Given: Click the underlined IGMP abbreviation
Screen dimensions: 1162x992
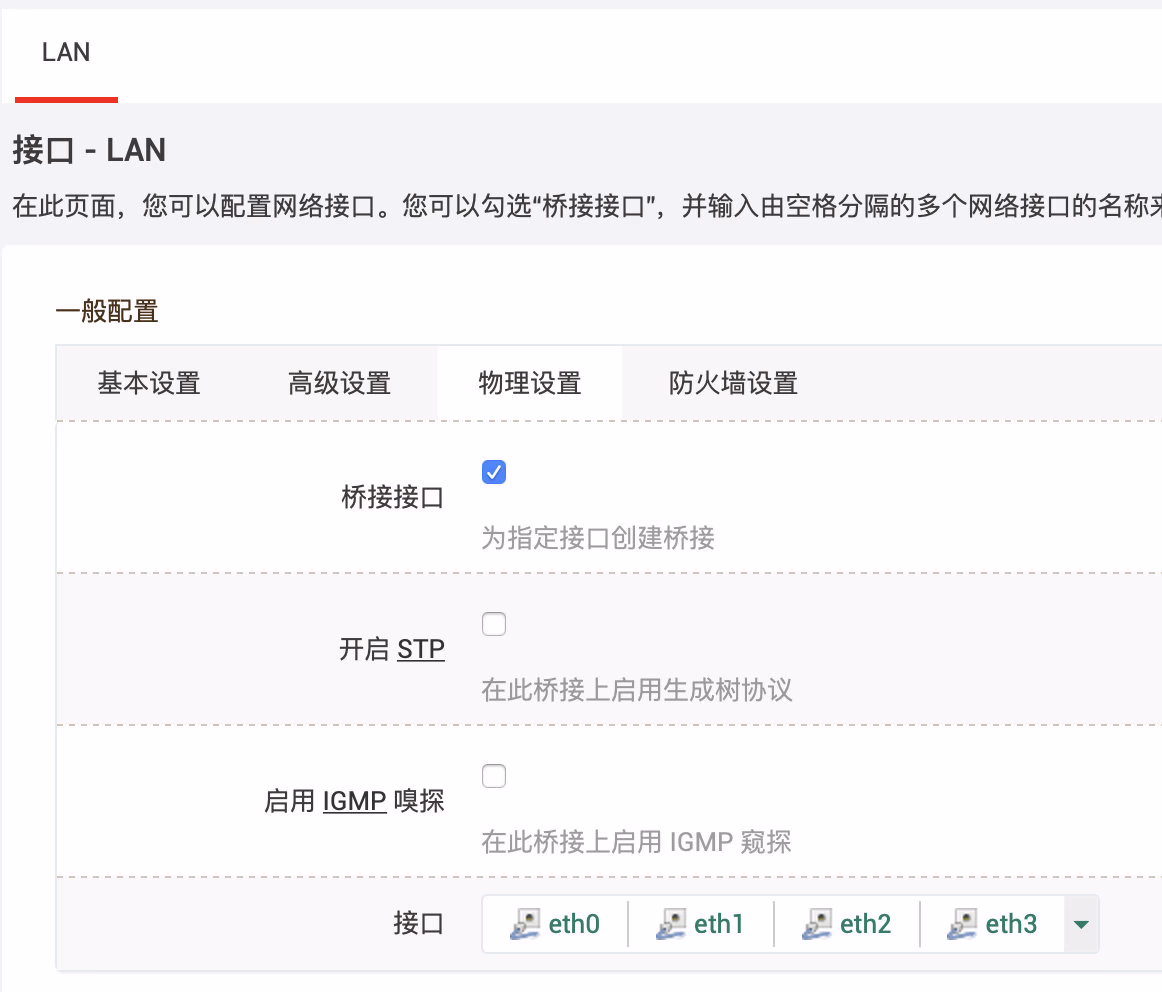Looking at the screenshot, I should [x=355, y=801].
